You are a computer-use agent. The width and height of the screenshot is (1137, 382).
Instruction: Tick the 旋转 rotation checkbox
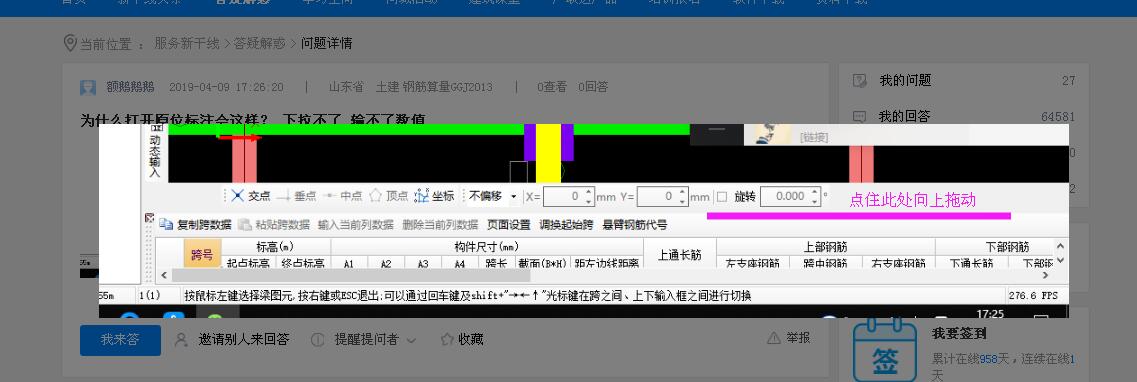point(722,196)
